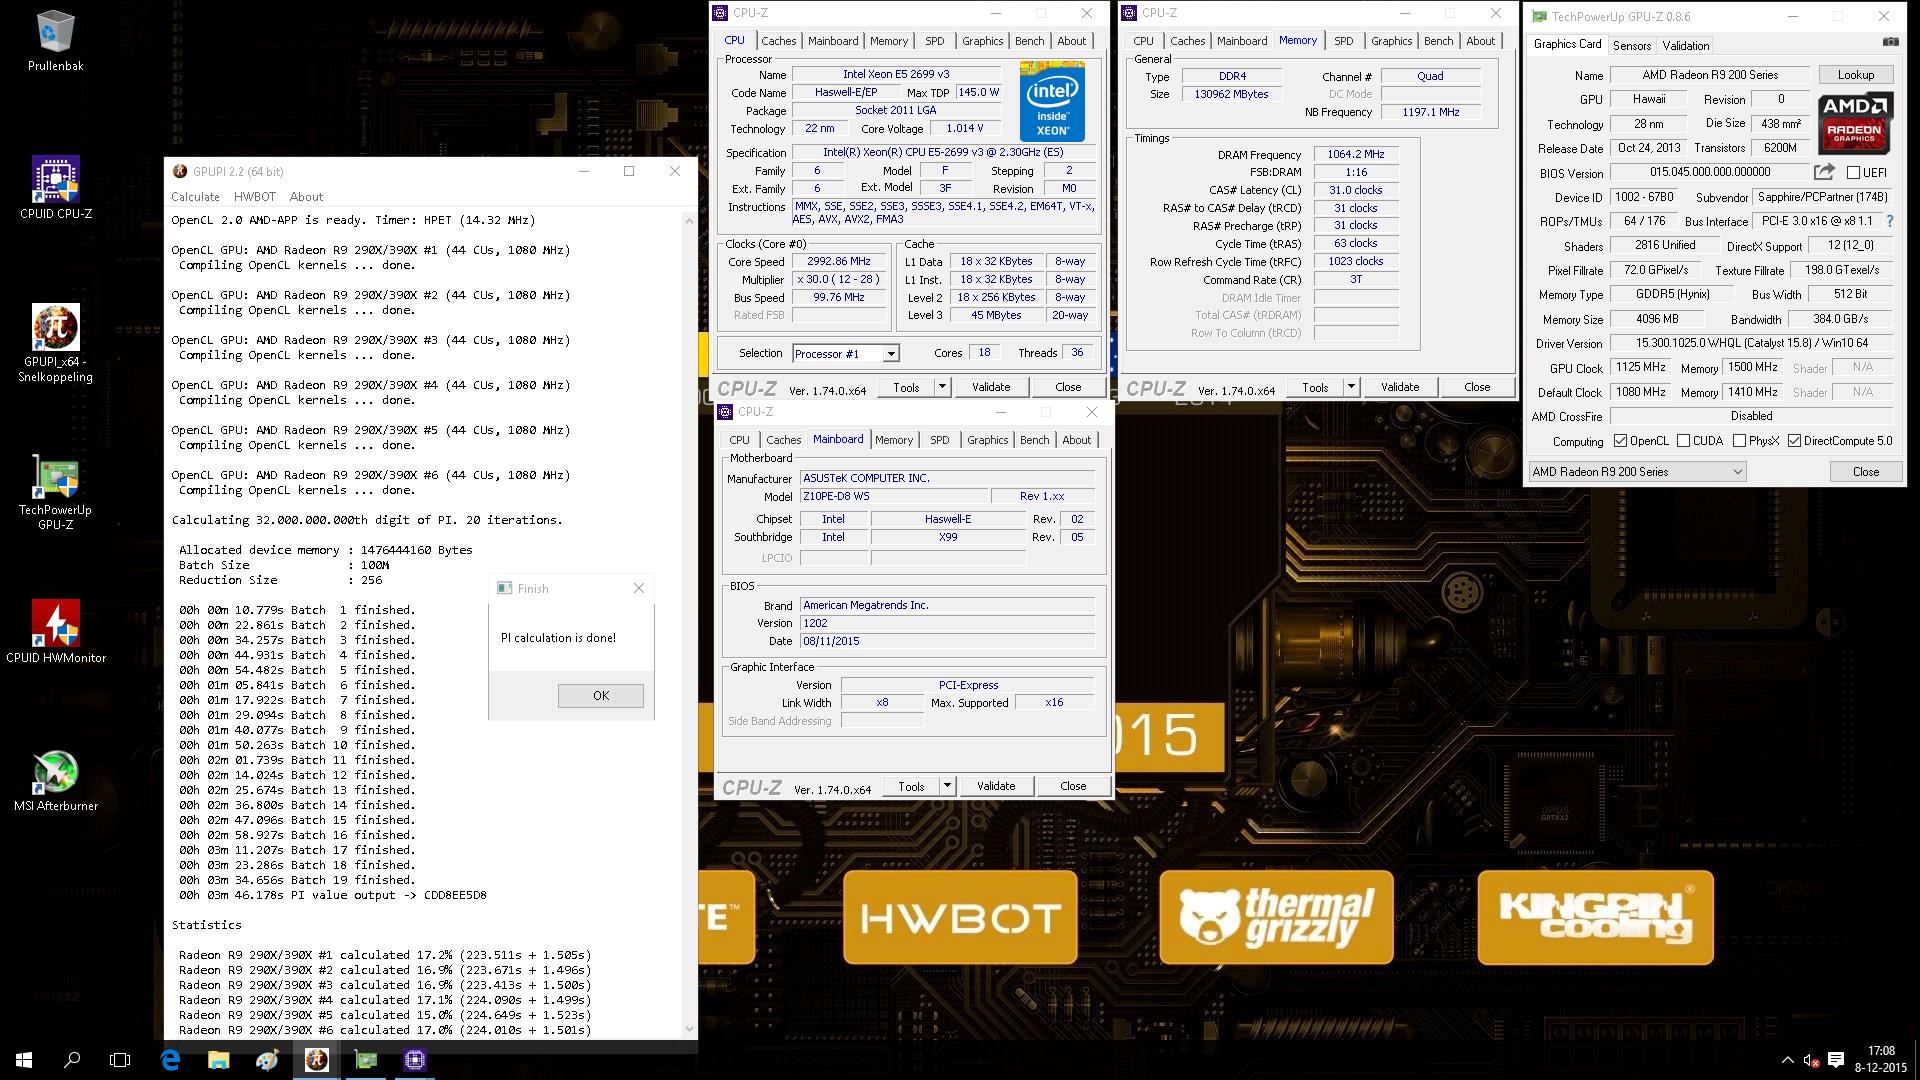
Task: Switch to GPU-Z taskbar button
Action: pos(366,1060)
